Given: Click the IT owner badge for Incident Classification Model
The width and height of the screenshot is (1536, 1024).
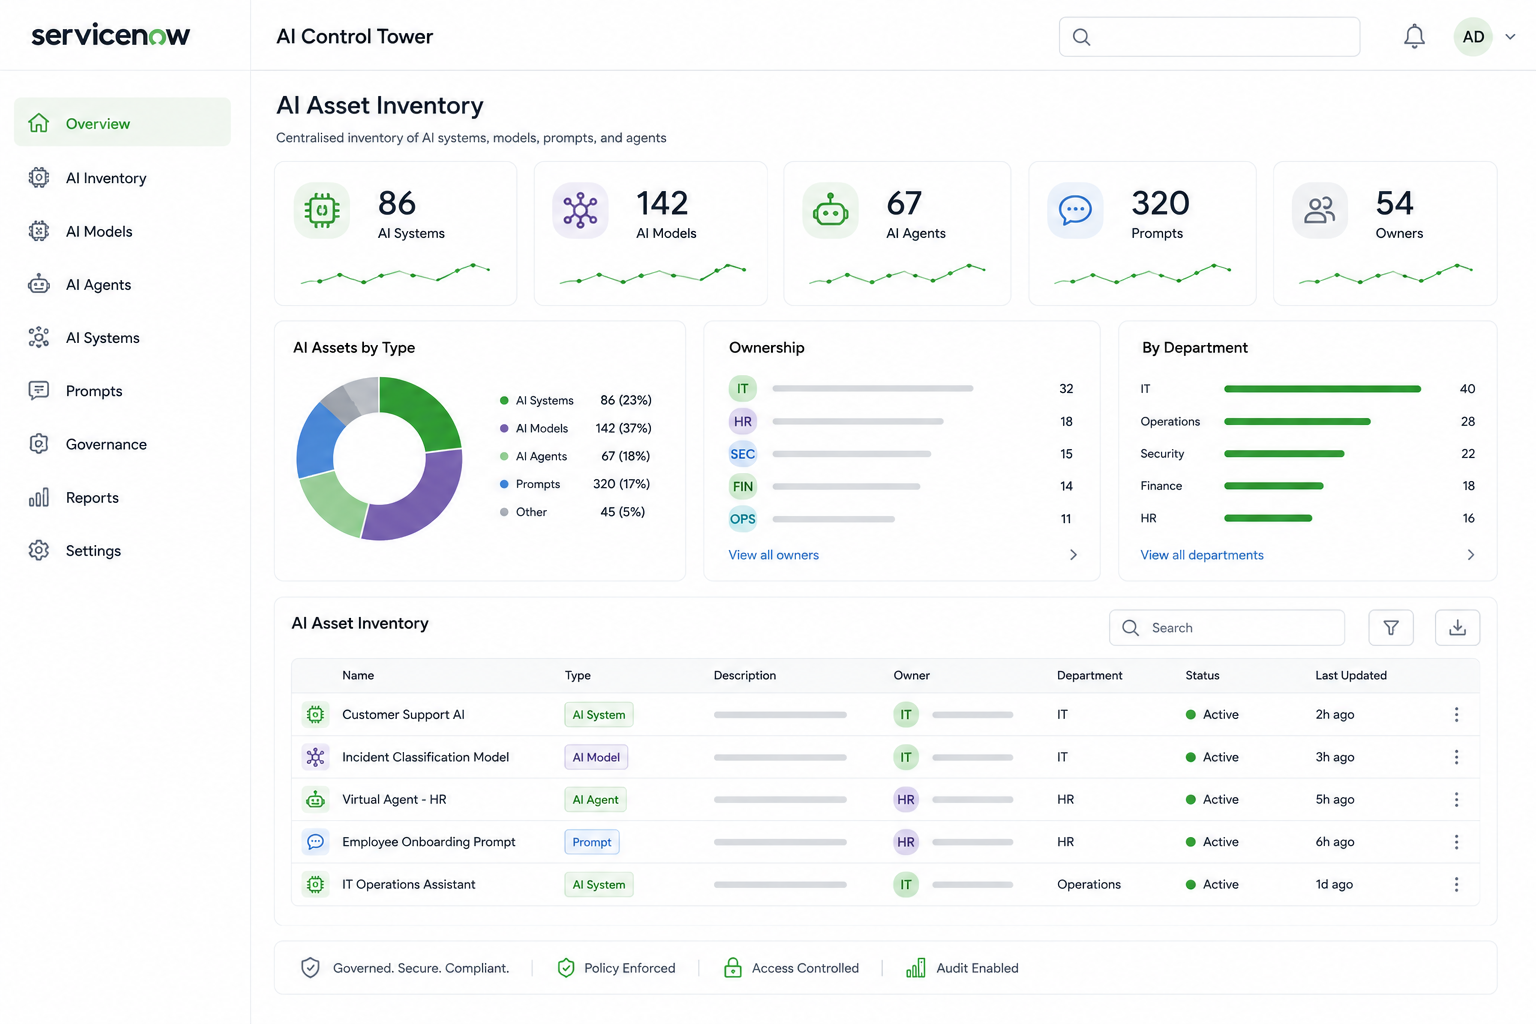Looking at the screenshot, I should pos(906,757).
